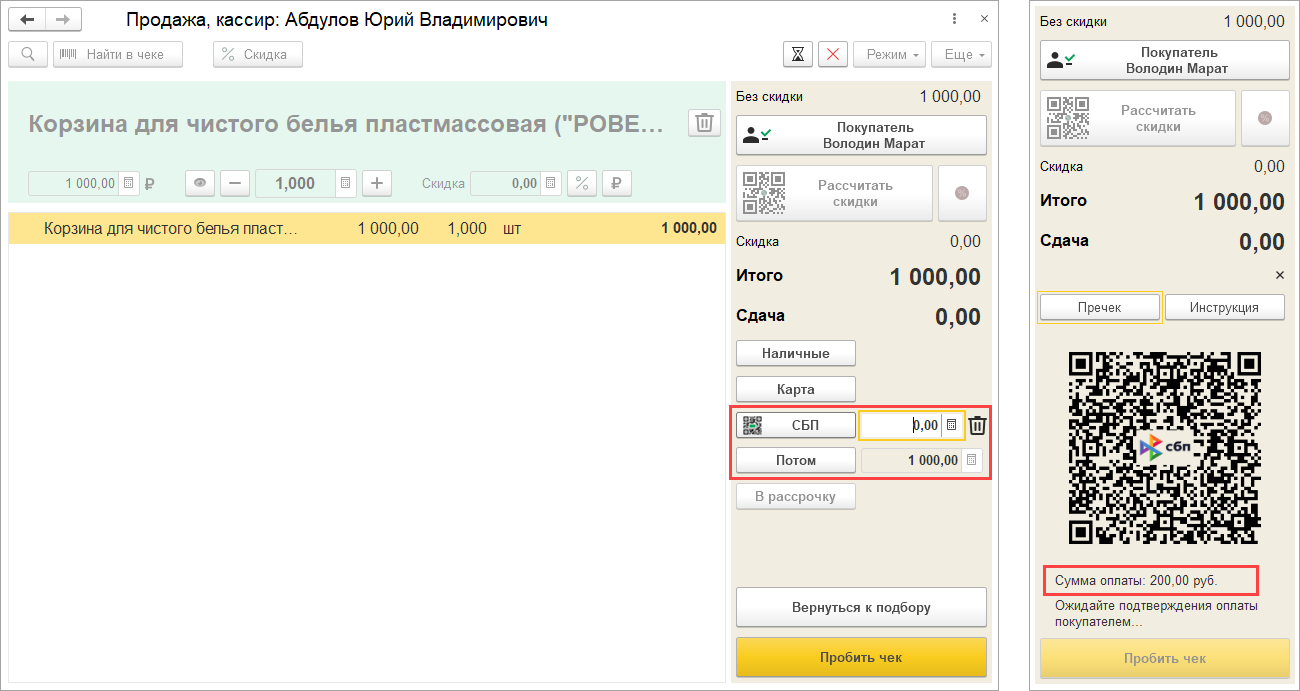The image size is (1300, 691).
Task: Click Покупатель Володин Марат in the main window
Action: point(861,135)
